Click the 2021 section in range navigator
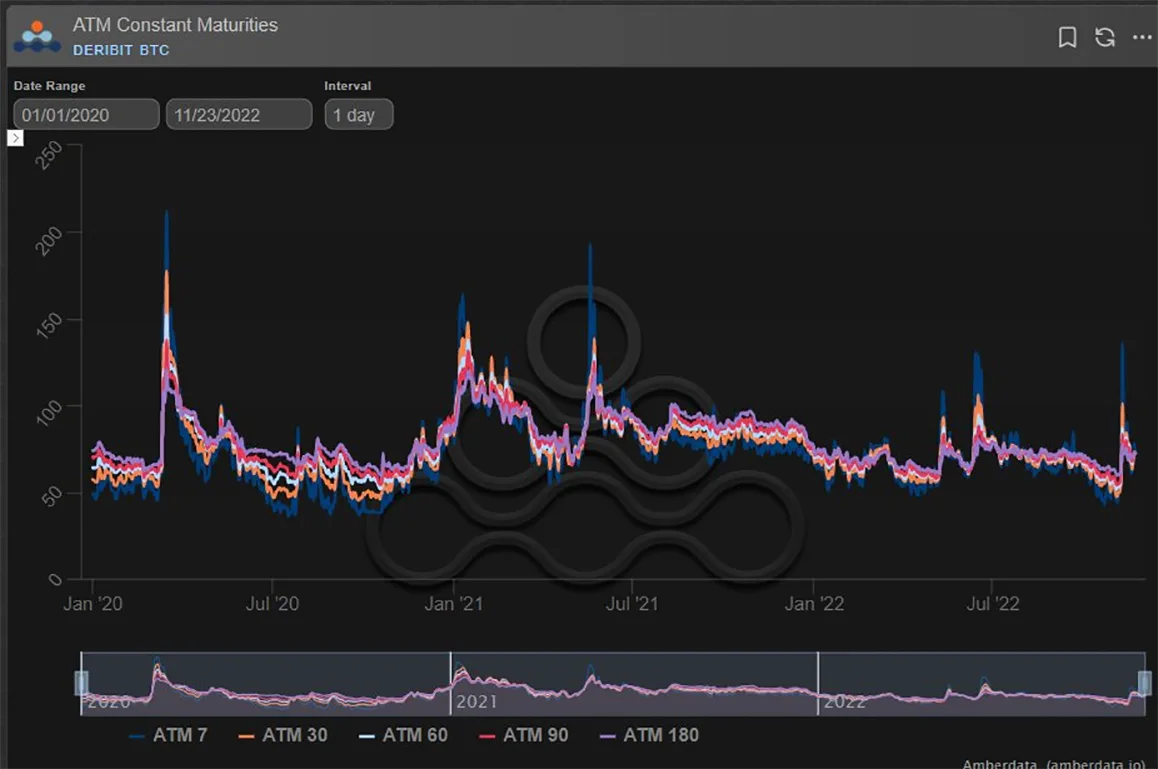 634,684
